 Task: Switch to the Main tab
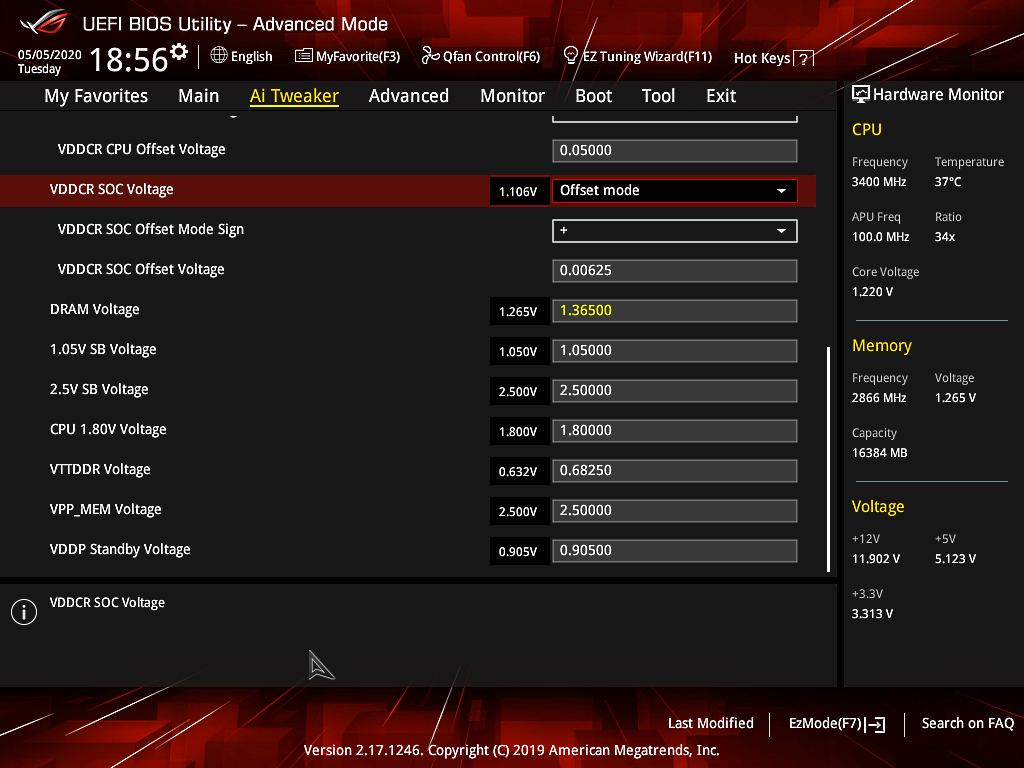pyautogui.click(x=199, y=96)
